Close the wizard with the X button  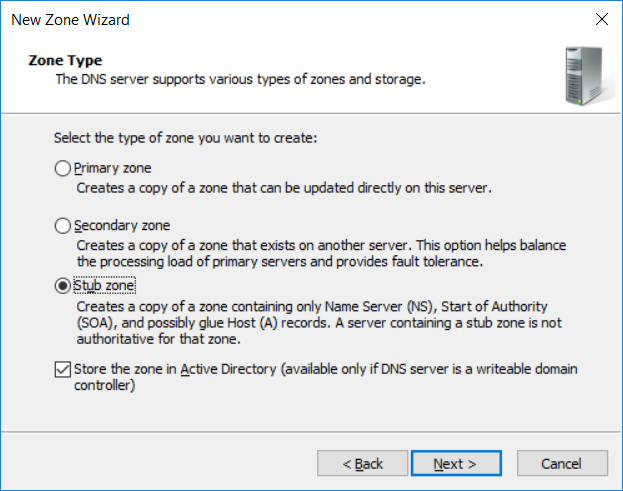coord(601,19)
